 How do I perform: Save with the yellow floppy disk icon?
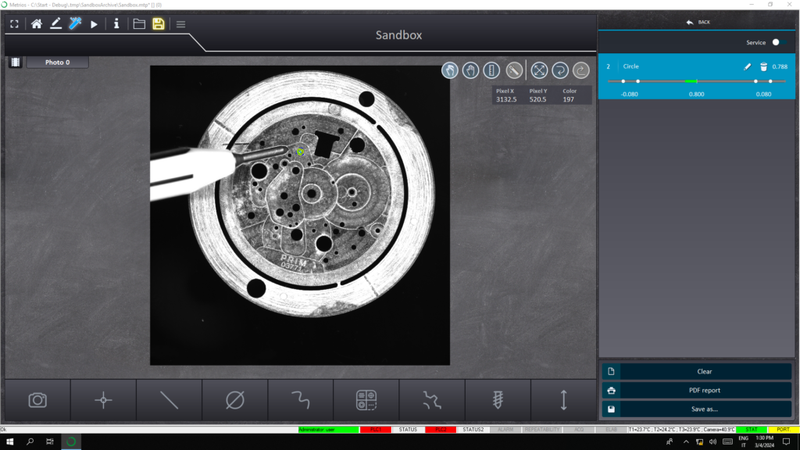click(x=158, y=24)
